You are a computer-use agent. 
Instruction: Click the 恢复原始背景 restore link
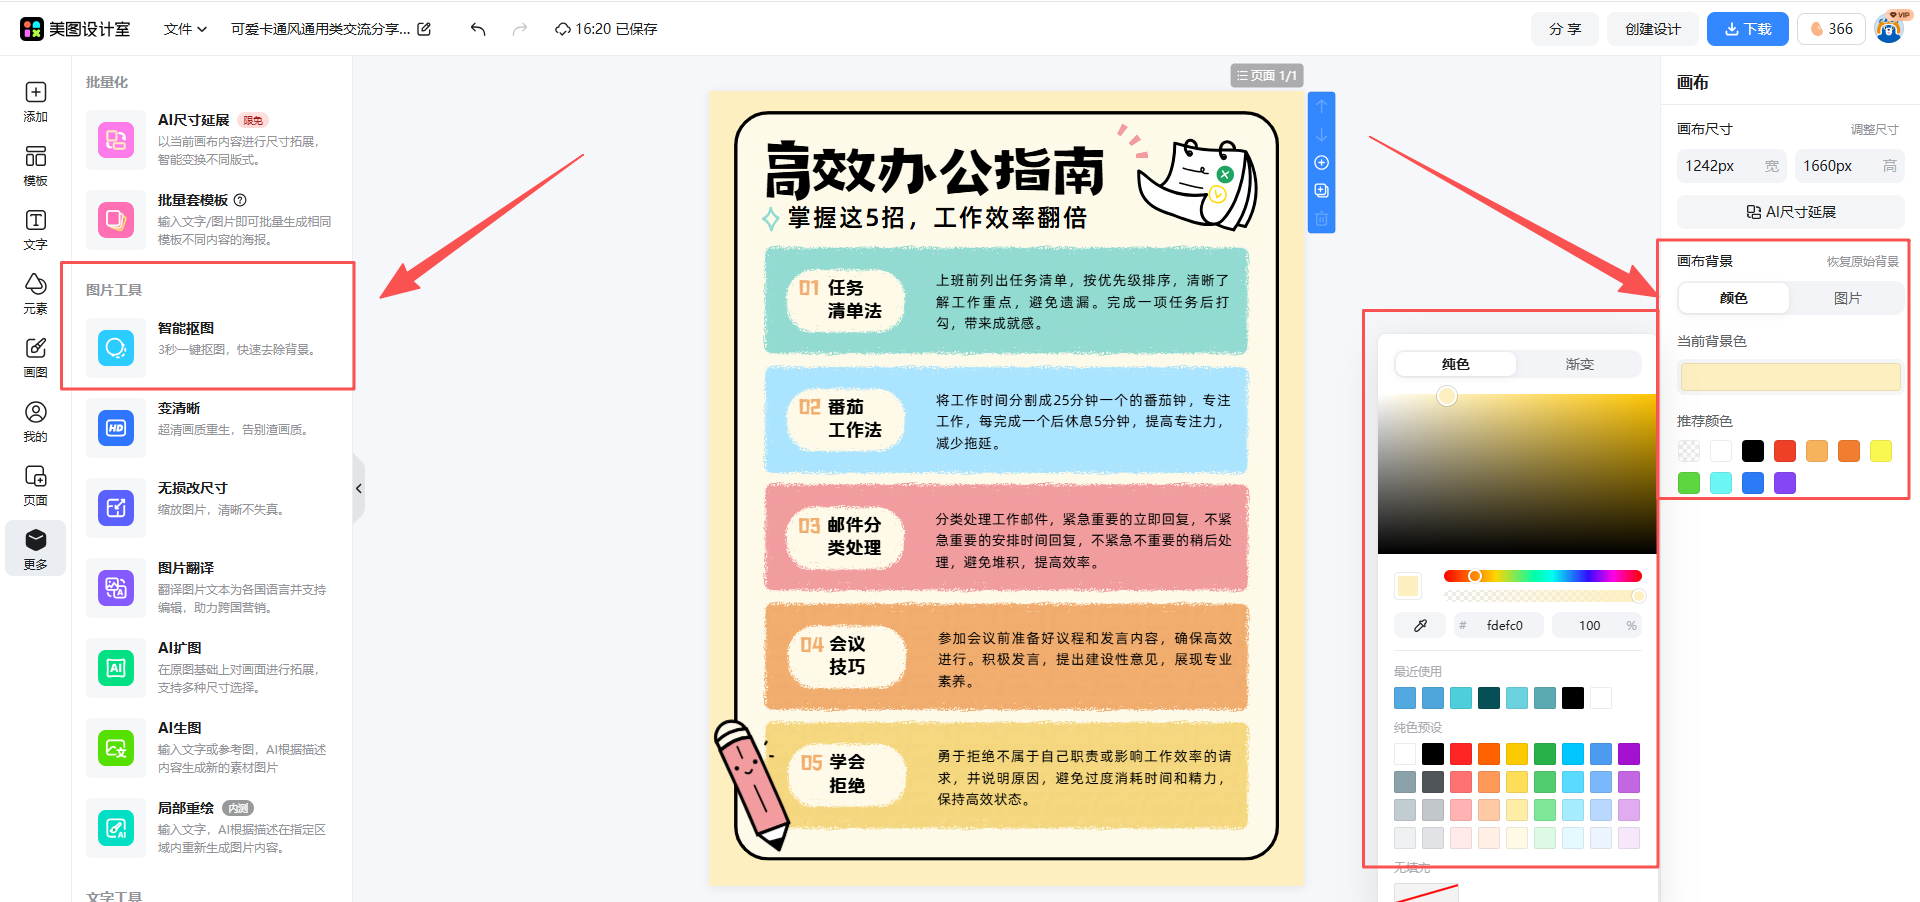[x=1862, y=261]
